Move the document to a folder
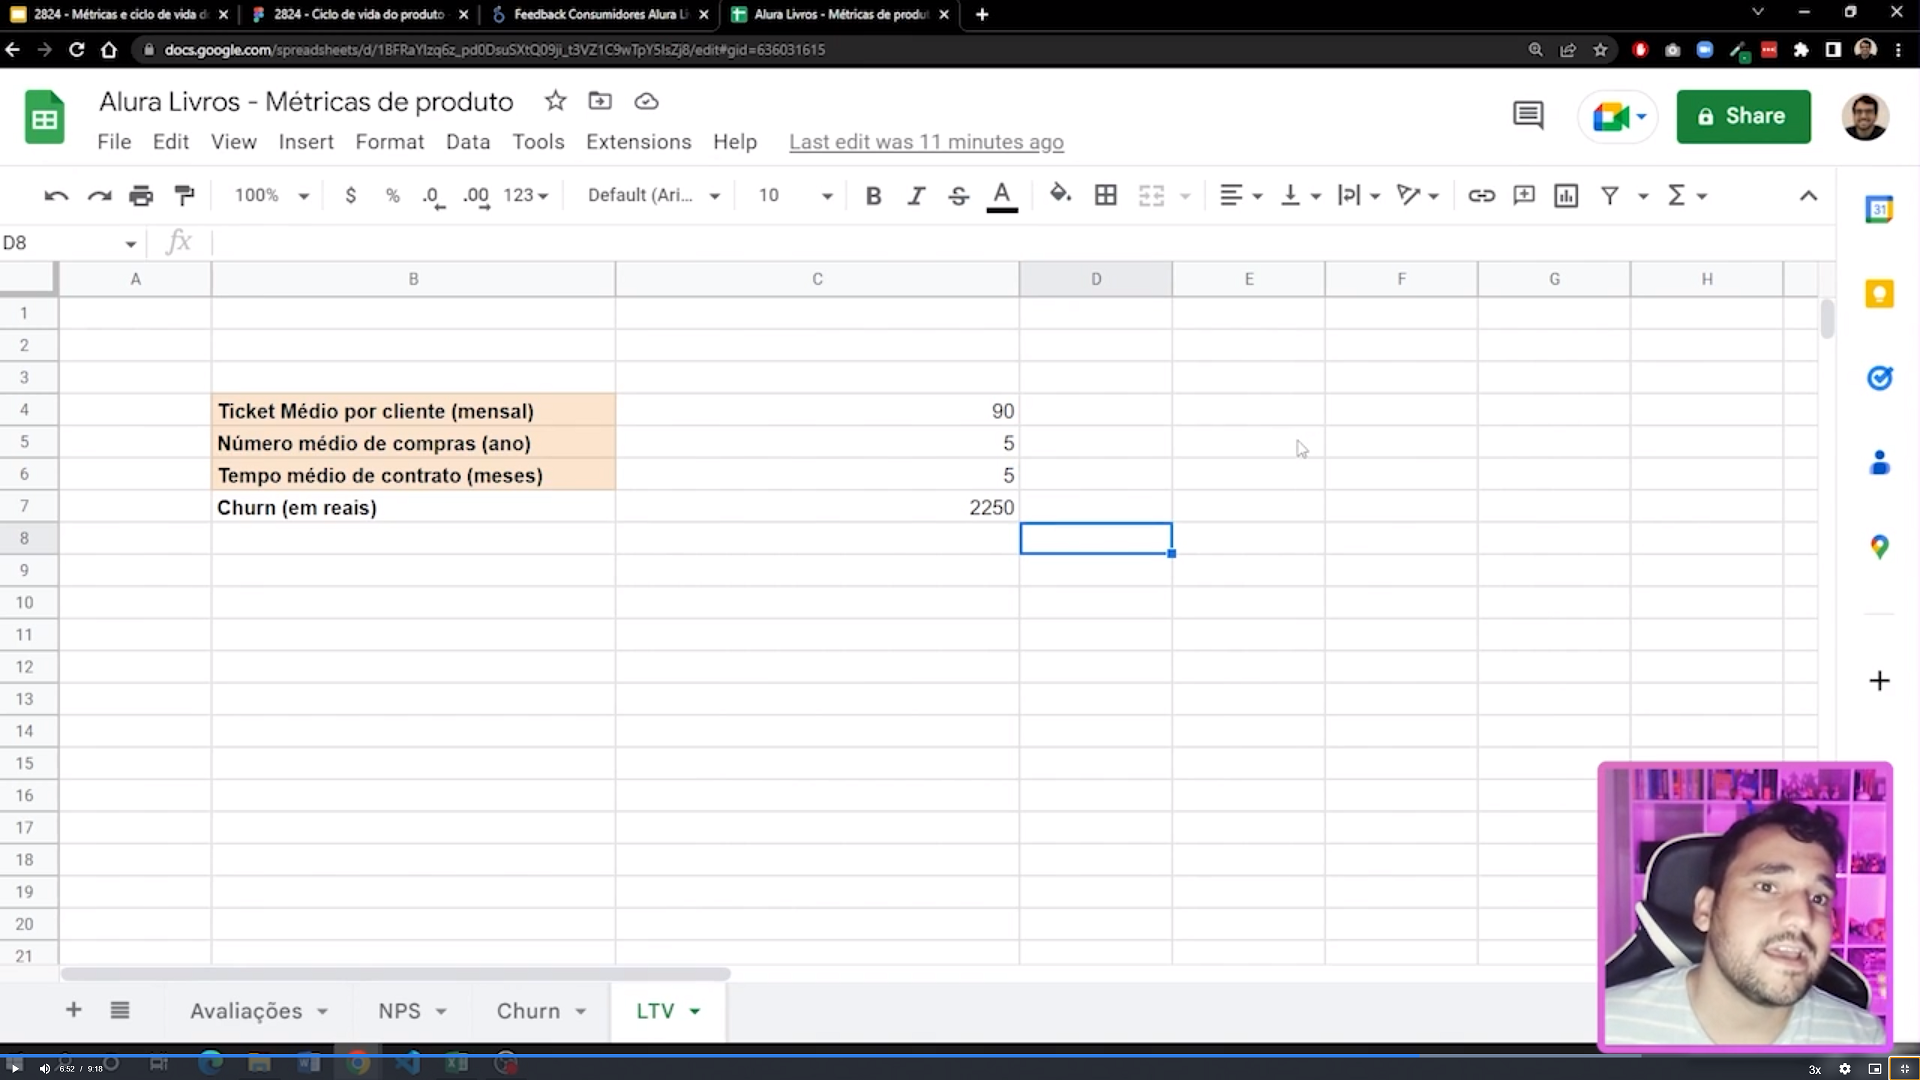This screenshot has width=1920, height=1080. (600, 101)
